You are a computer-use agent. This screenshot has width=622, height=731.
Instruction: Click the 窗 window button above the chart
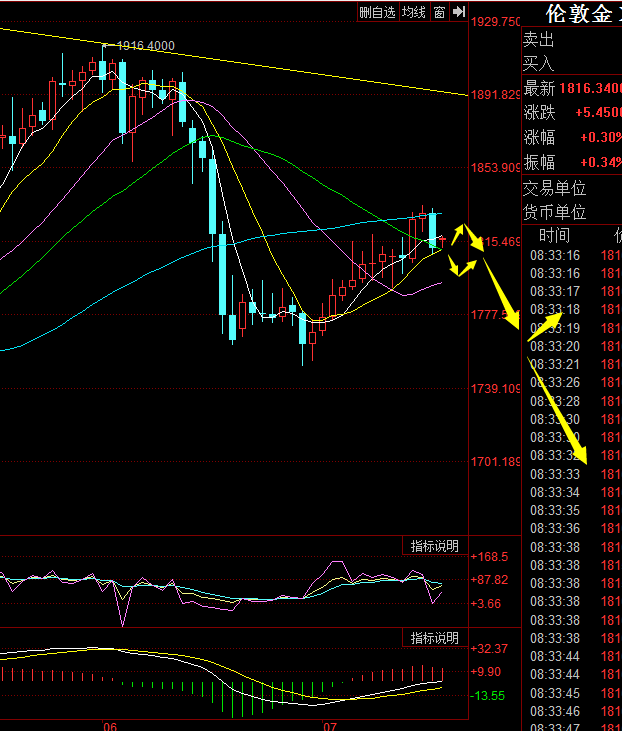pyautogui.click(x=439, y=12)
